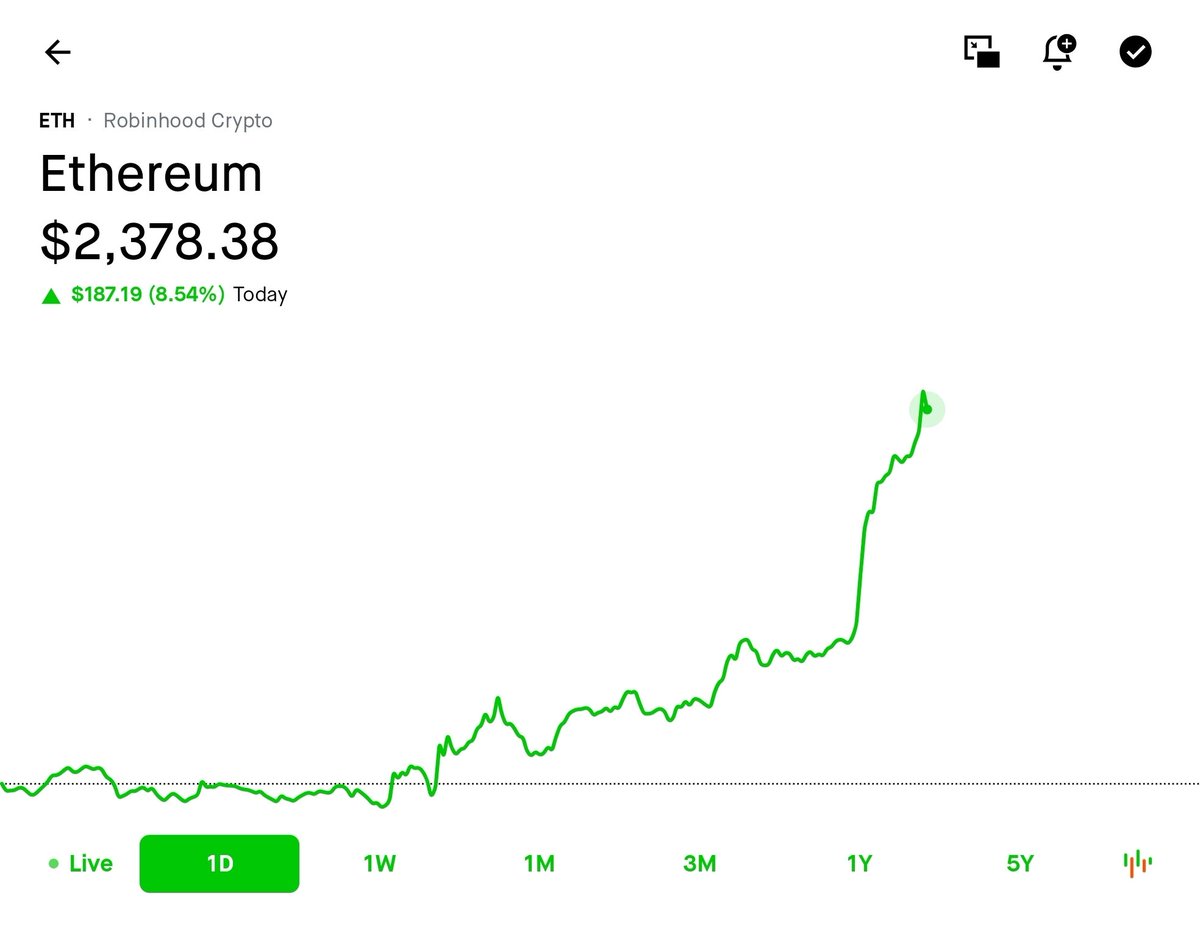Tap the green Live indicator dot
The image size is (1200, 952).
pos(53,864)
